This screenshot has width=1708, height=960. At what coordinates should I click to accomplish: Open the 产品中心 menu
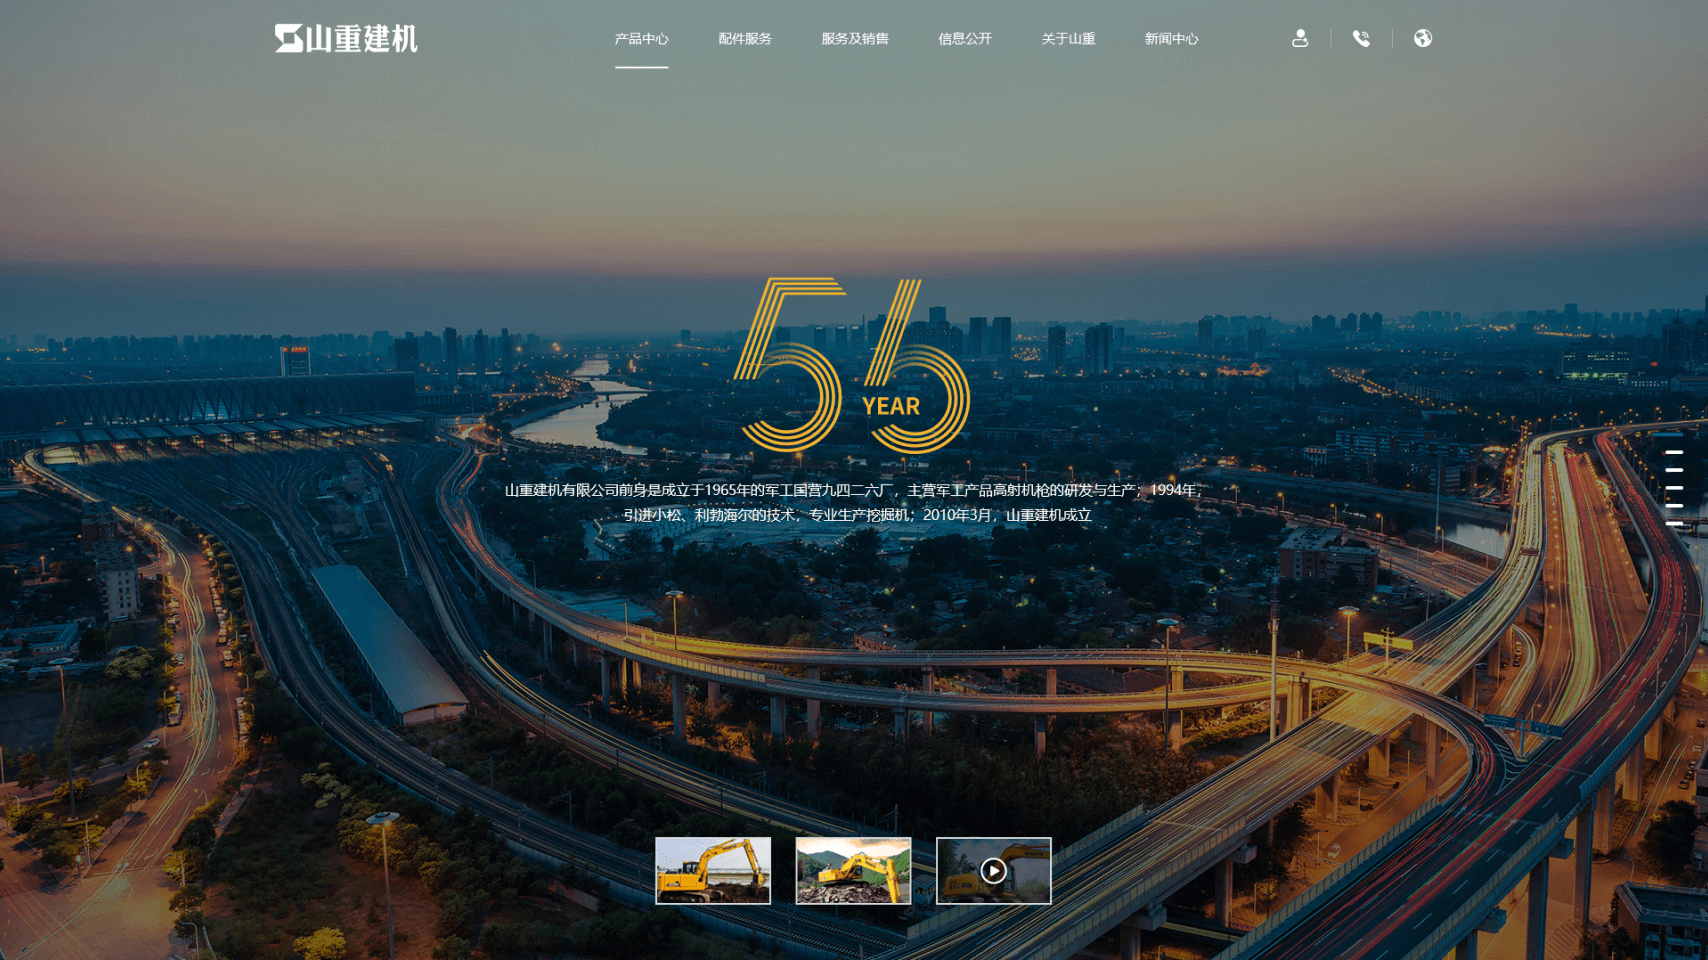(641, 39)
